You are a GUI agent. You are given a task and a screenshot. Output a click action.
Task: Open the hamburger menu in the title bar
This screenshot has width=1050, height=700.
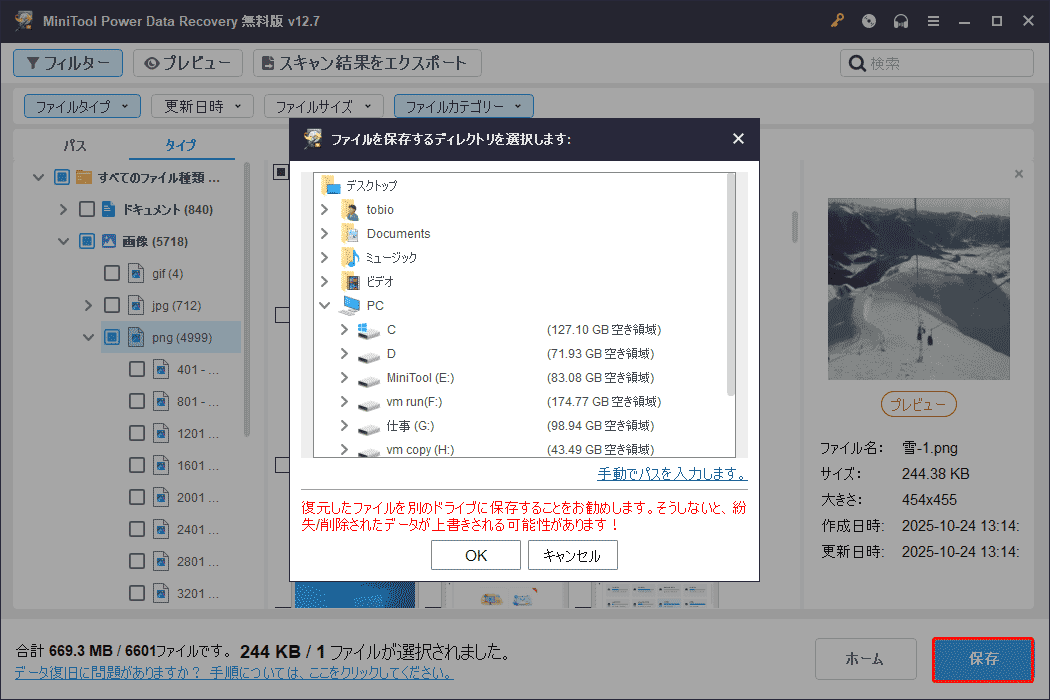coord(933,20)
